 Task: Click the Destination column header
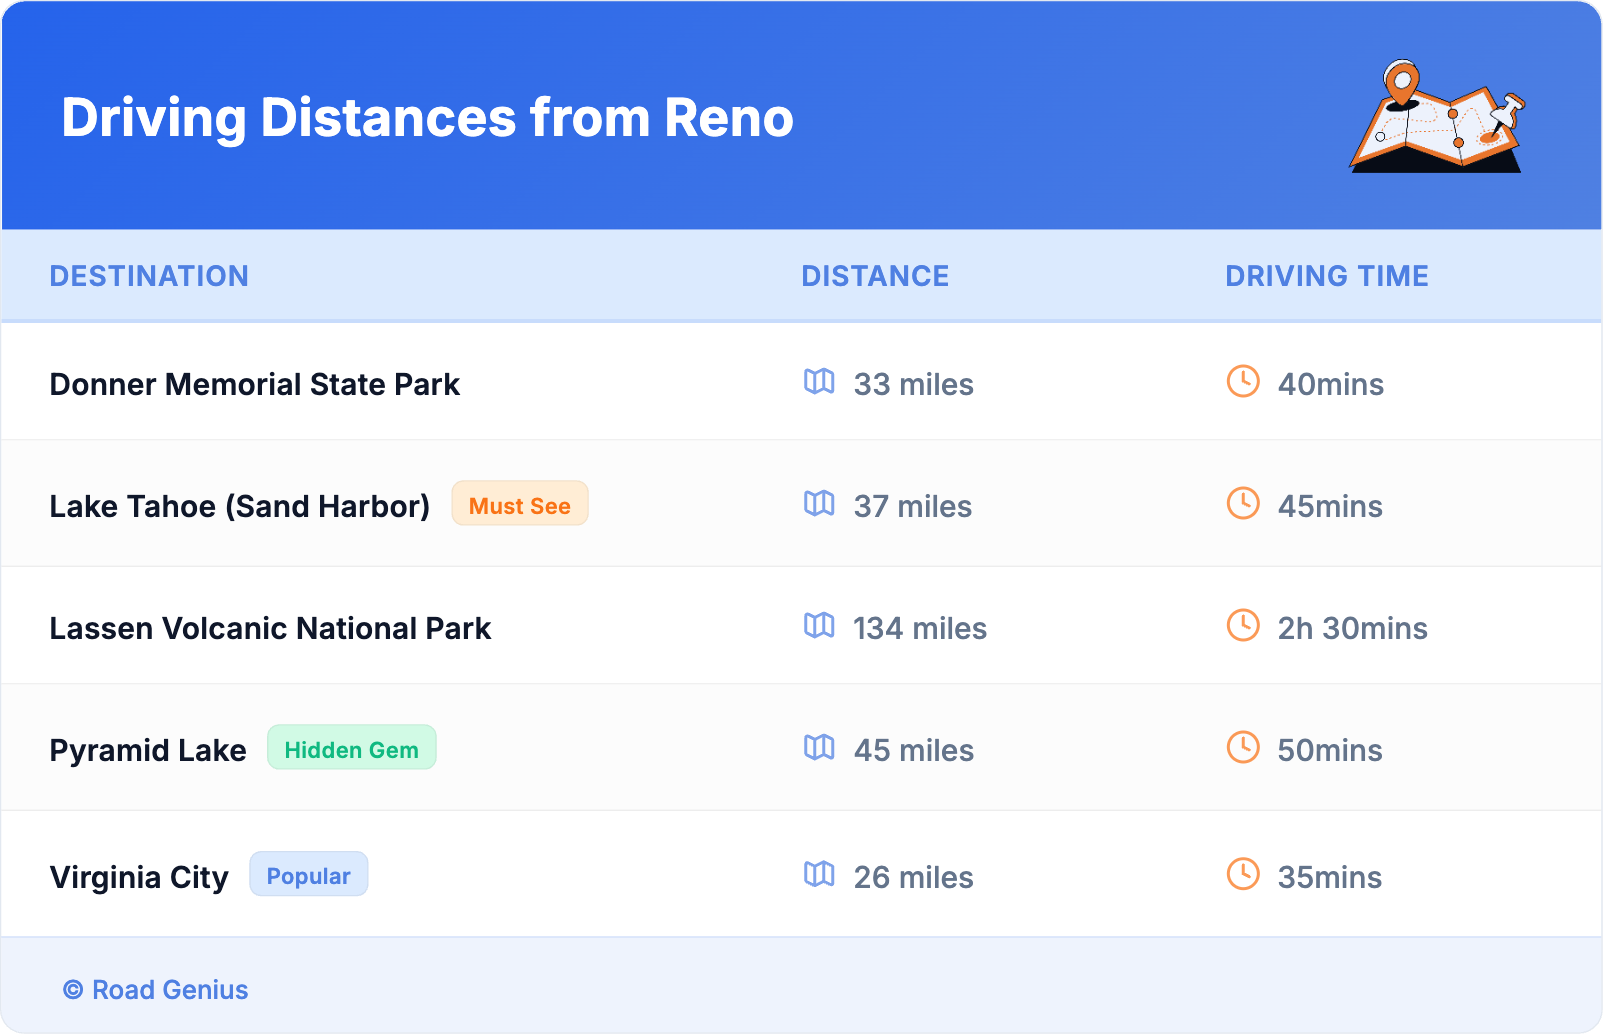tap(149, 276)
